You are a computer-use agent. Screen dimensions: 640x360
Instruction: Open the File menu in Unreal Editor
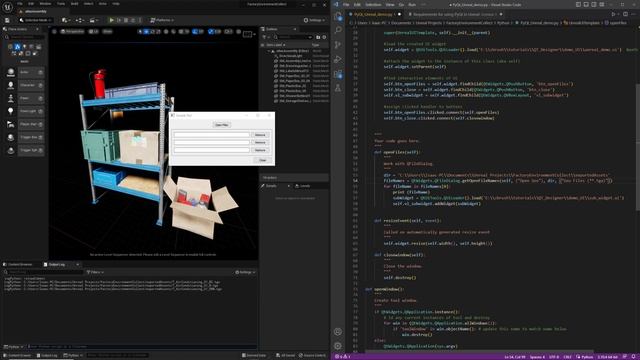point(20,4)
